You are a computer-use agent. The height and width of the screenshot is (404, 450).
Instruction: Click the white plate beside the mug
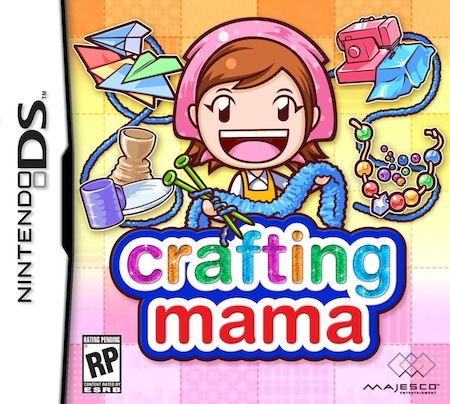click(147, 197)
